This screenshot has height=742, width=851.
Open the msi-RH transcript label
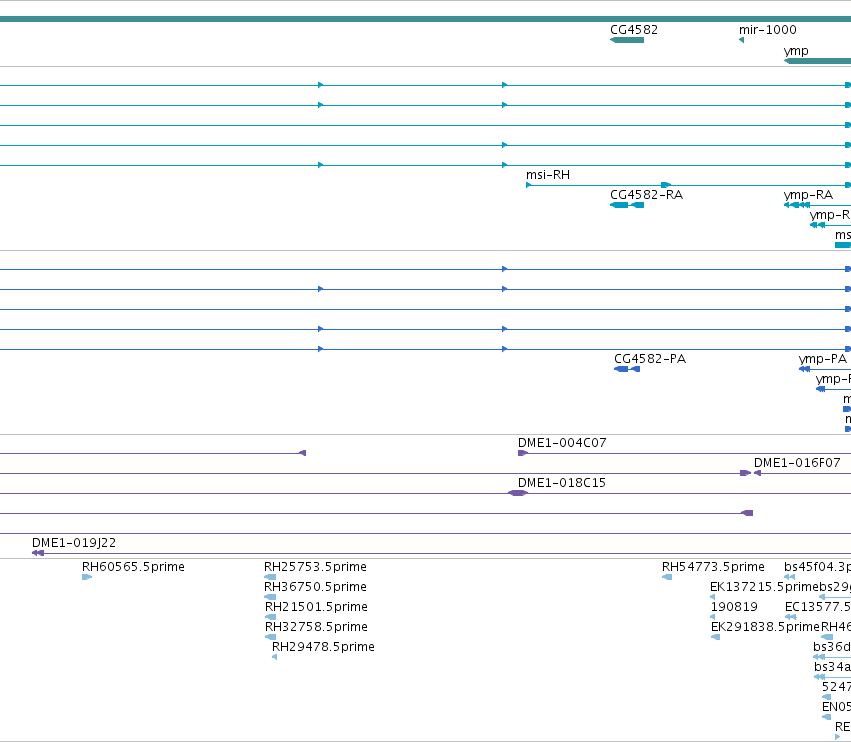pyautogui.click(x=548, y=175)
